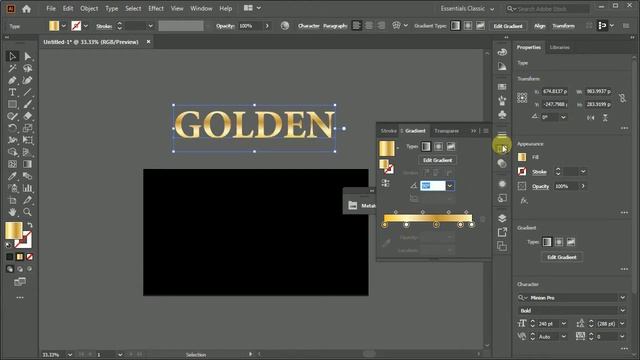Activate the Shape Builder tool

click(x=12, y=152)
